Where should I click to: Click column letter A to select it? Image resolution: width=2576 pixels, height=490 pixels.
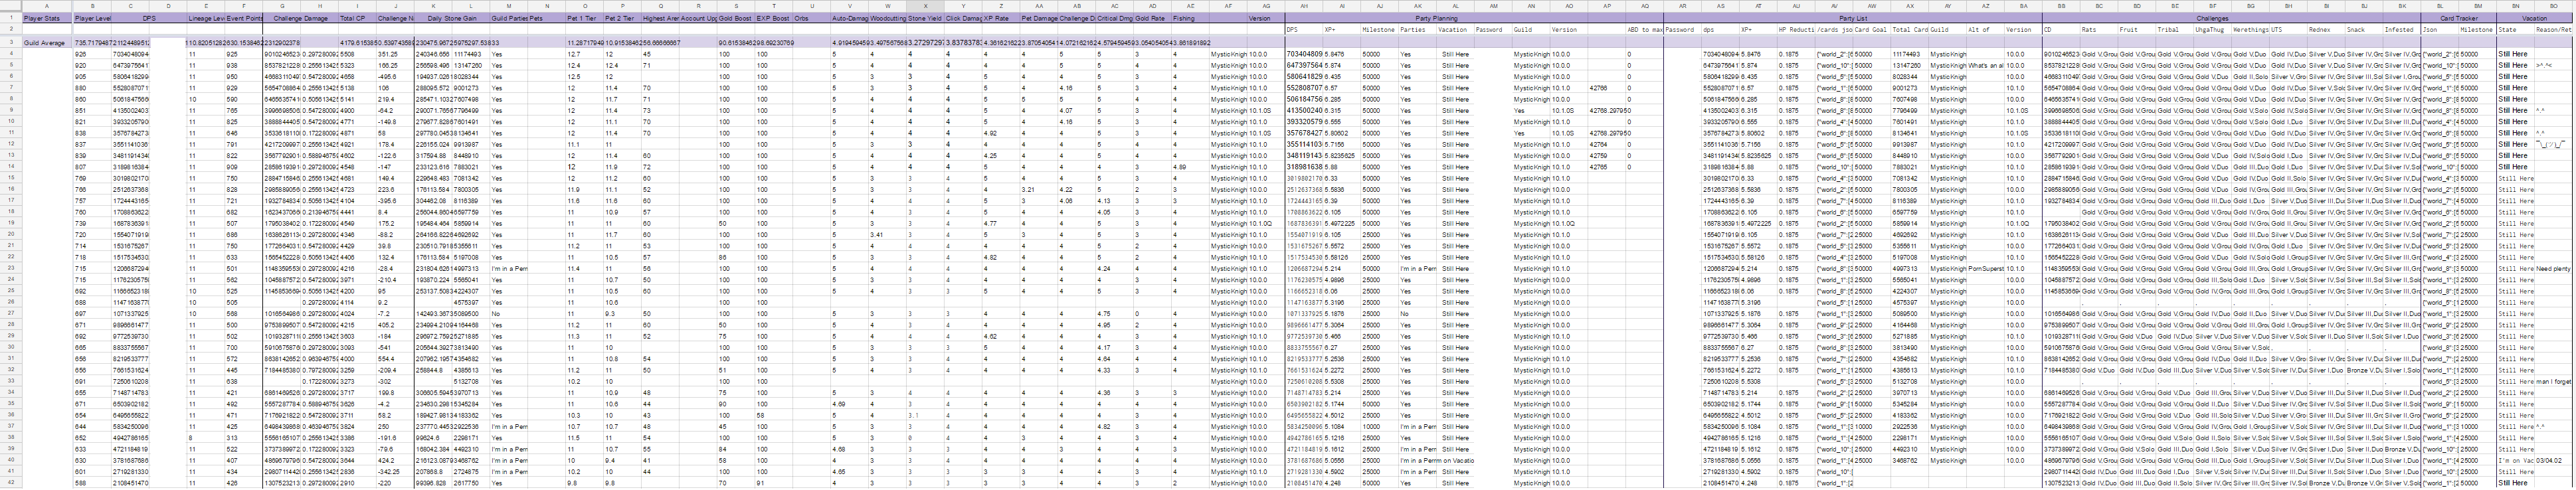pyautogui.click(x=46, y=6)
